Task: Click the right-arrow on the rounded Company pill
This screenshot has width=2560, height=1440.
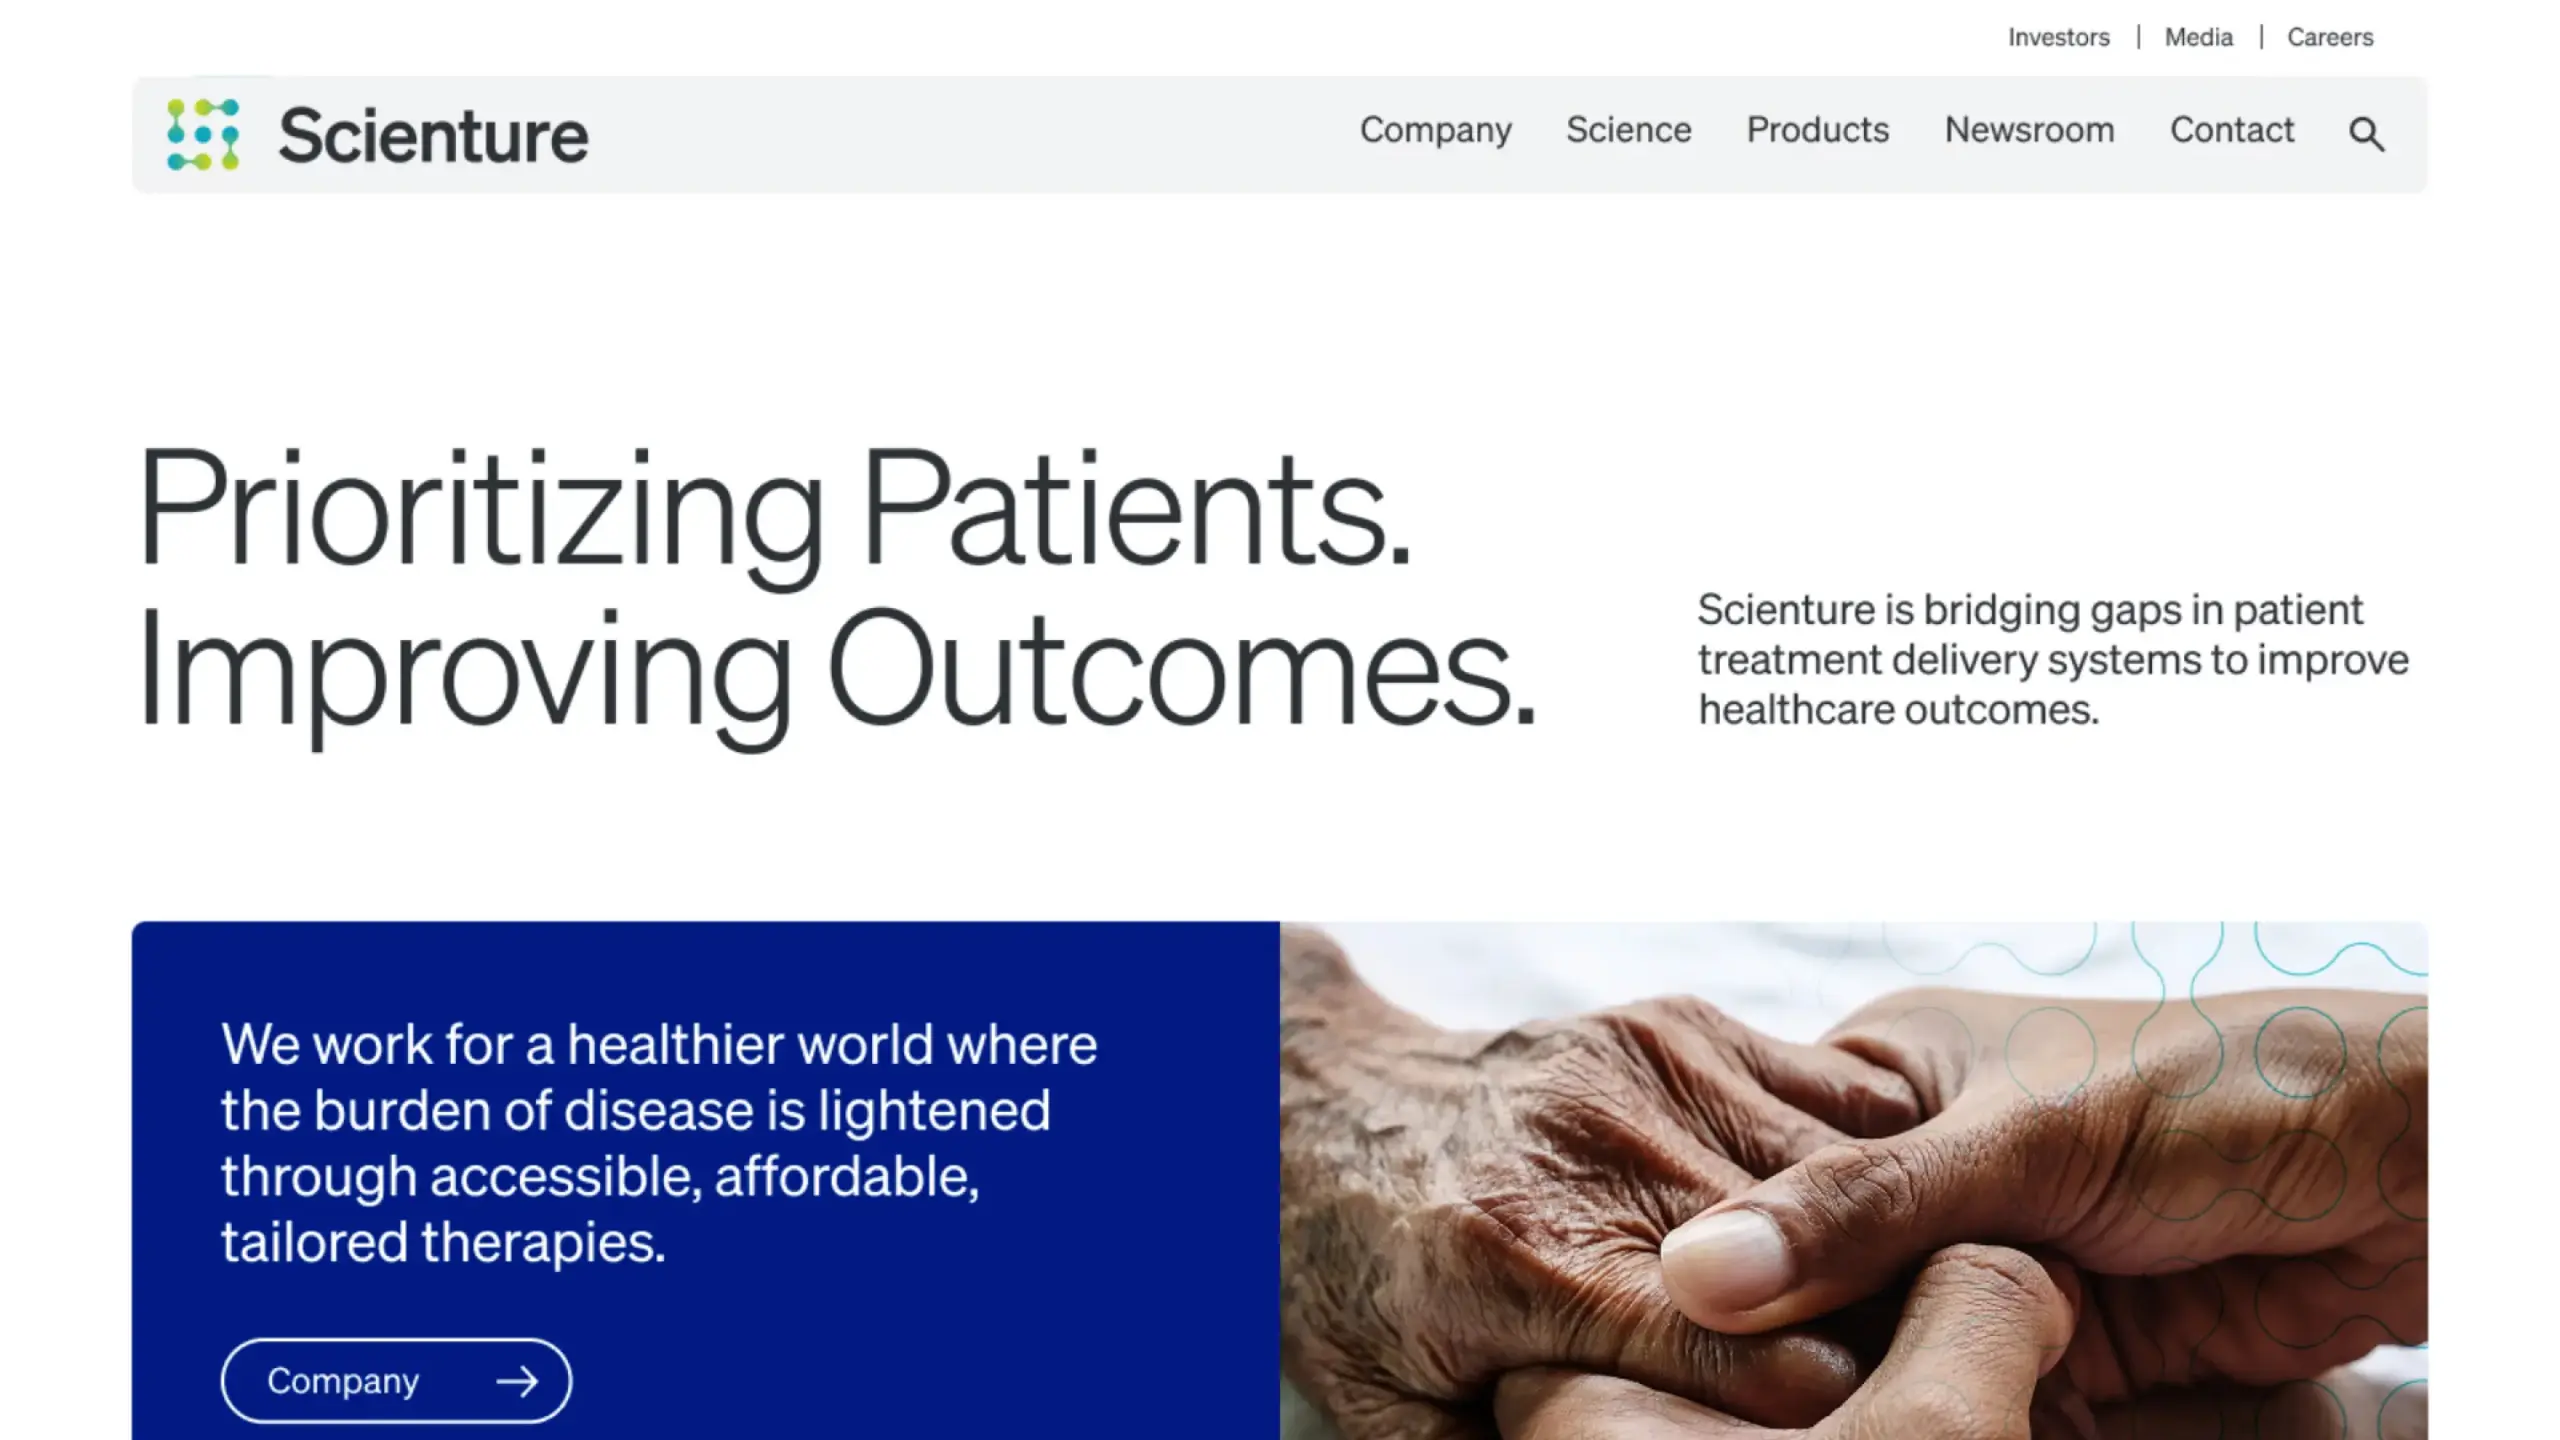Action: click(516, 1380)
